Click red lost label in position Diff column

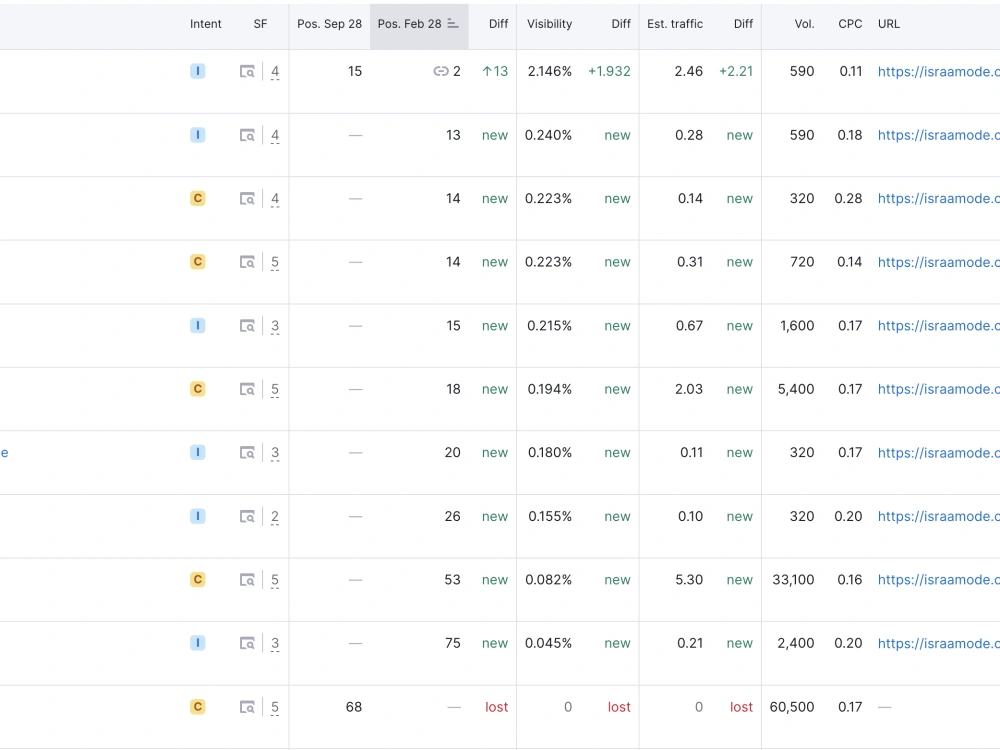tap(496, 707)
